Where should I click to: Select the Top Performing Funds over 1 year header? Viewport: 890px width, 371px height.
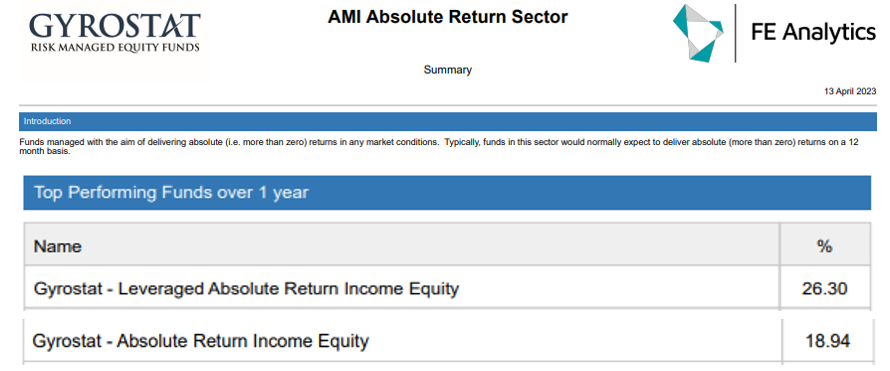(447, 193)
